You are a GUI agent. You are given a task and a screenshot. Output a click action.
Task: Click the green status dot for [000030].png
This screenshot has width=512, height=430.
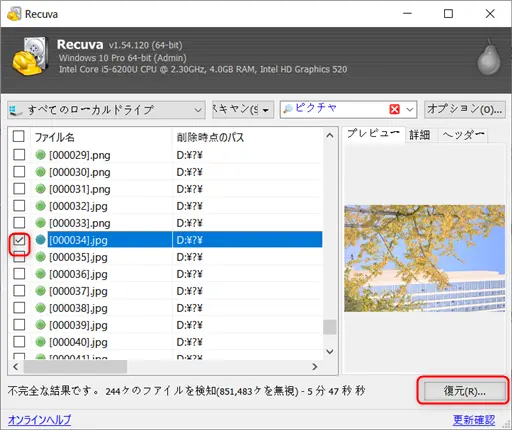[40, 172]
